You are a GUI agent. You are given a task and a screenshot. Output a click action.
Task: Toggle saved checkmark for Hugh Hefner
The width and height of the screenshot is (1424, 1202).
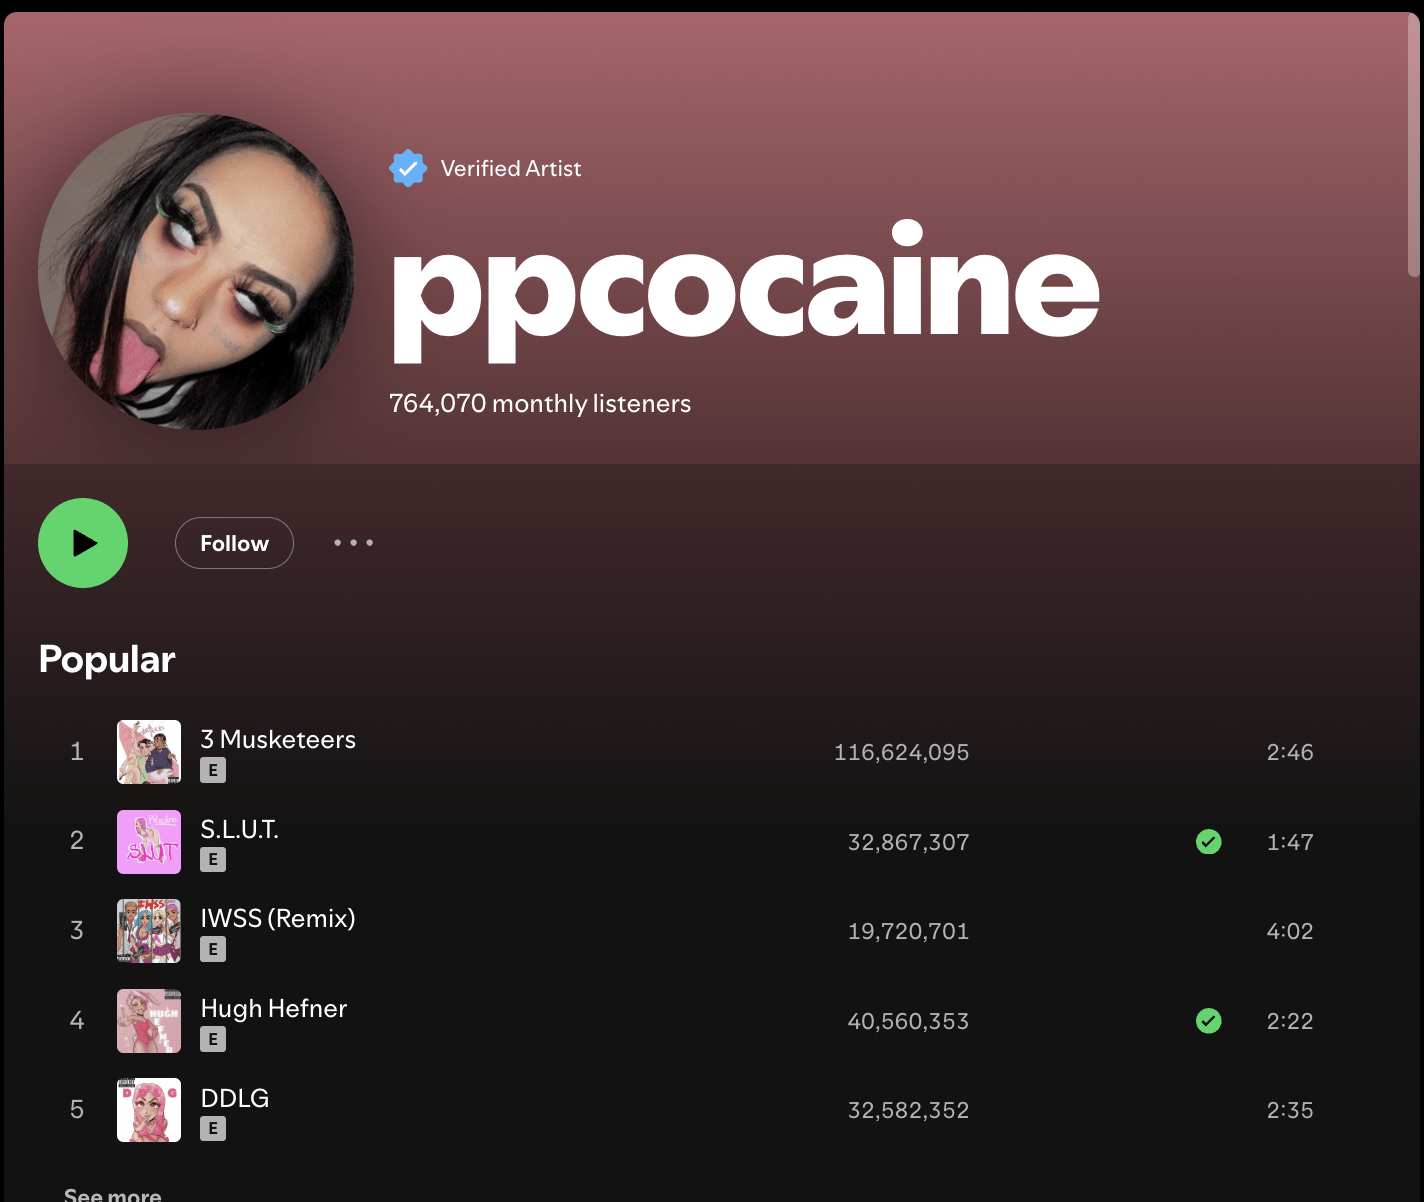(1209, 1021)
